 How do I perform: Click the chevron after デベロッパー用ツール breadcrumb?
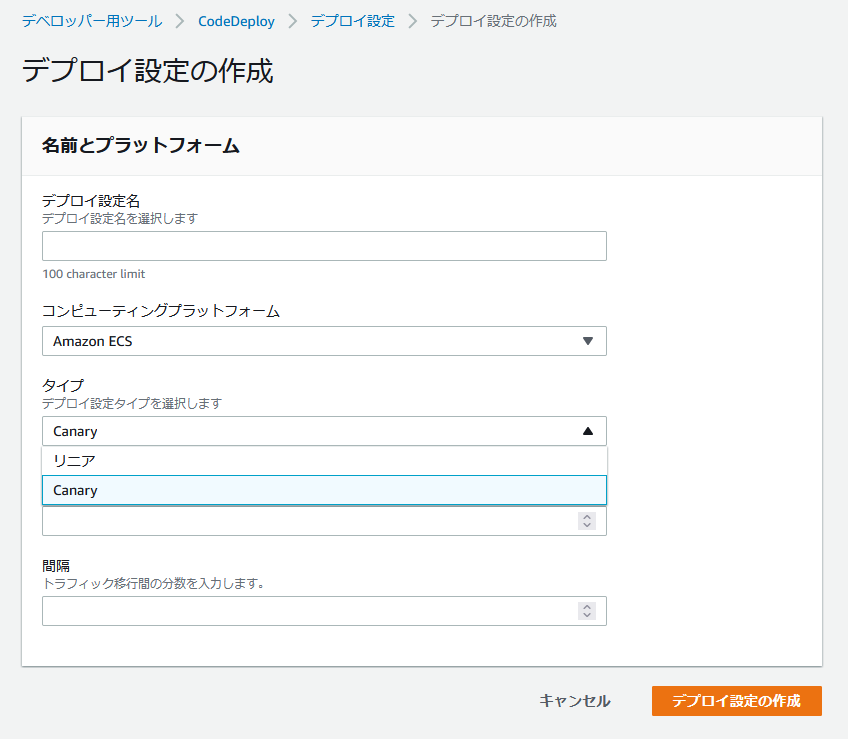point(180,21)
